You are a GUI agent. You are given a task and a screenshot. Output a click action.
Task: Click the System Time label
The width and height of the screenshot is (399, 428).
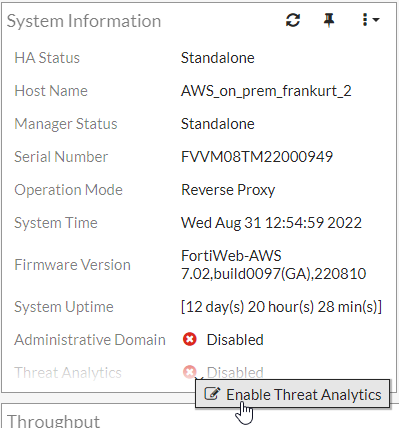click(56, 223)
